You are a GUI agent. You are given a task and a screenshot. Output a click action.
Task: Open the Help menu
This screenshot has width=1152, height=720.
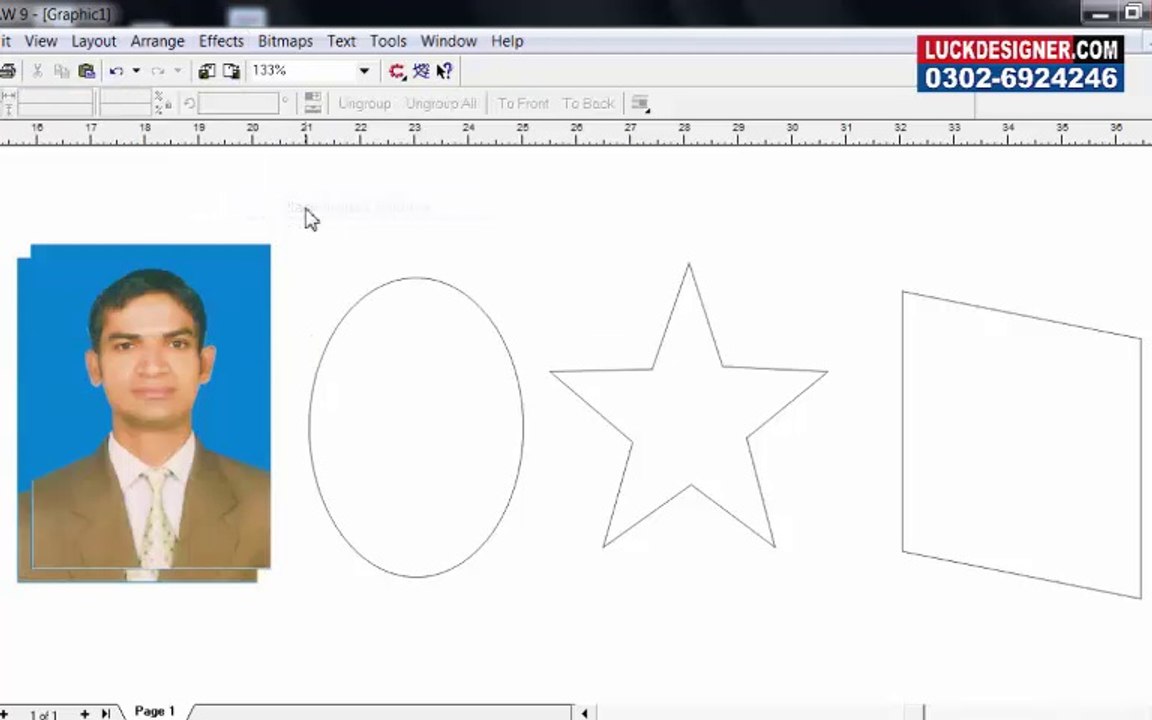pos(507,41)
